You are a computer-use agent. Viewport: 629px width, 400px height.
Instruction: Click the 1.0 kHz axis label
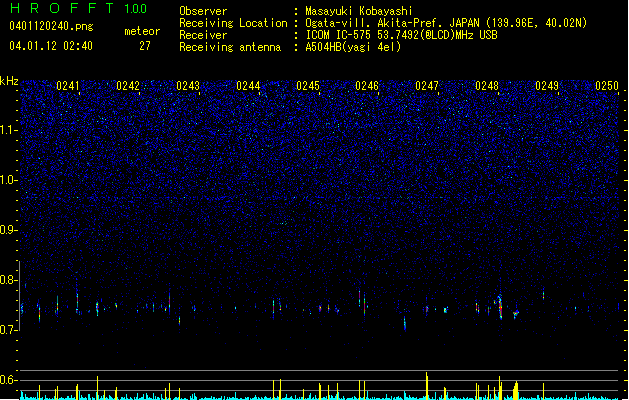pyautogui.click(x=9, y=180)
